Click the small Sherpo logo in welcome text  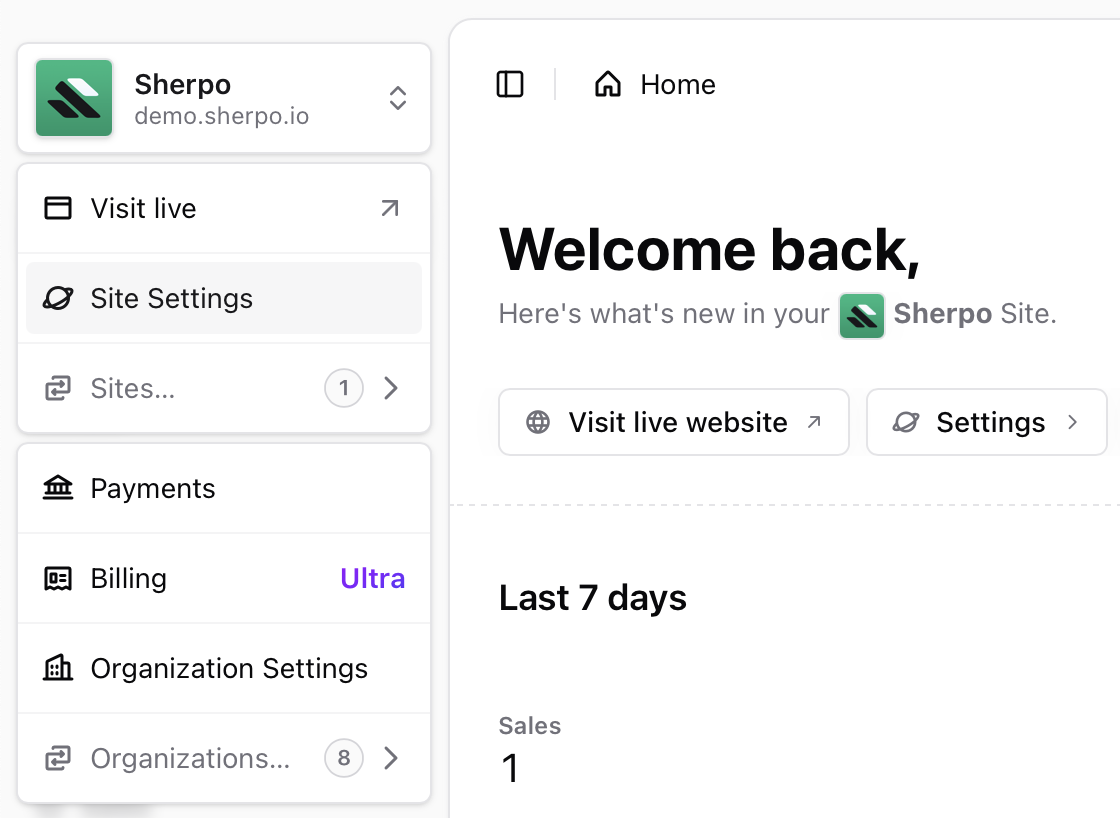[x=862, y=315]
